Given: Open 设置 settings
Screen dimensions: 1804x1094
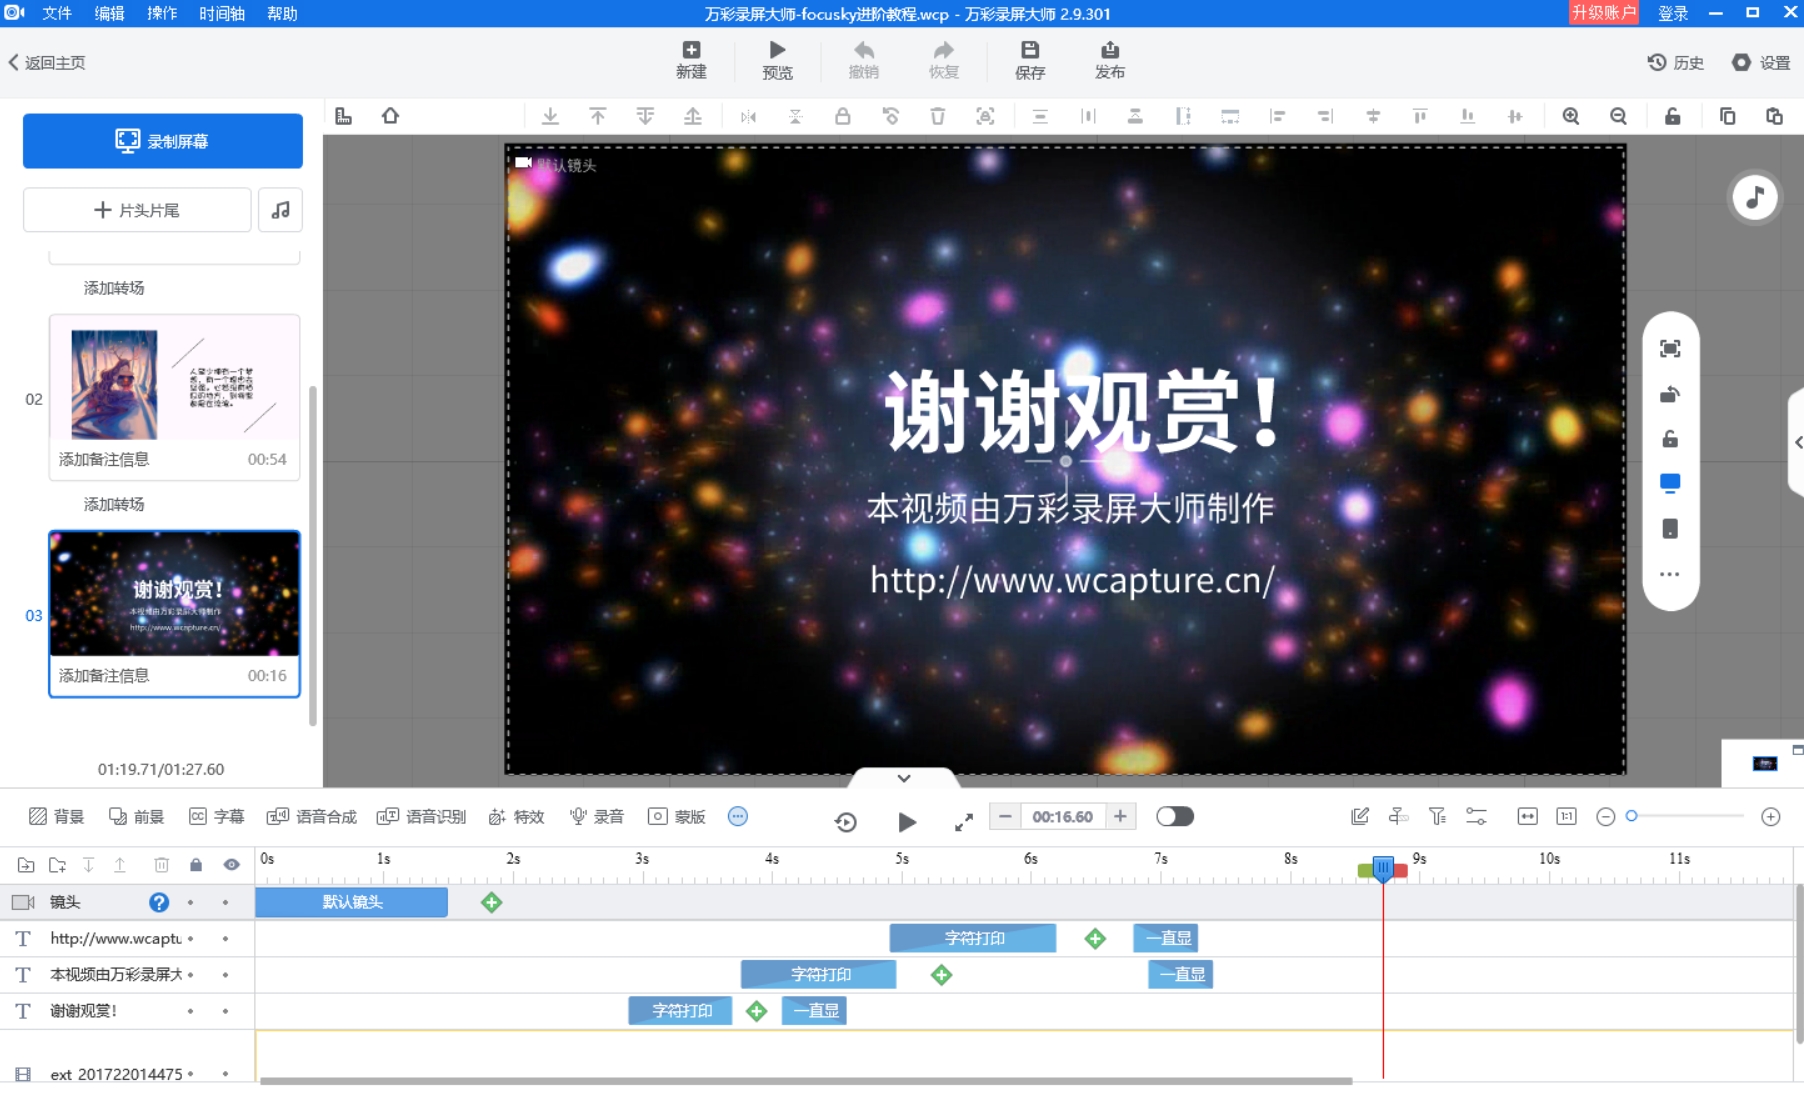Looking at the screenshot, I should click(x=1761, y=62).
